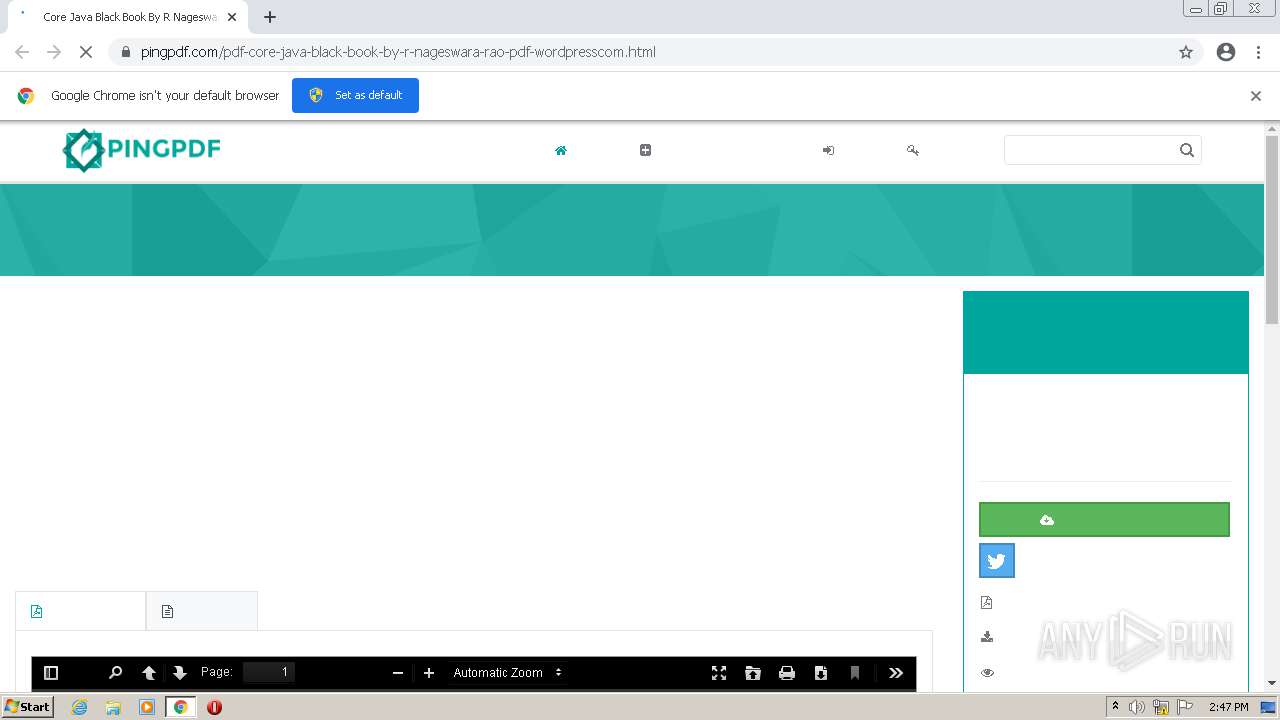Show hidden system tray icons
This screenshot has width=1280, height=720.
coord(1115,707)
